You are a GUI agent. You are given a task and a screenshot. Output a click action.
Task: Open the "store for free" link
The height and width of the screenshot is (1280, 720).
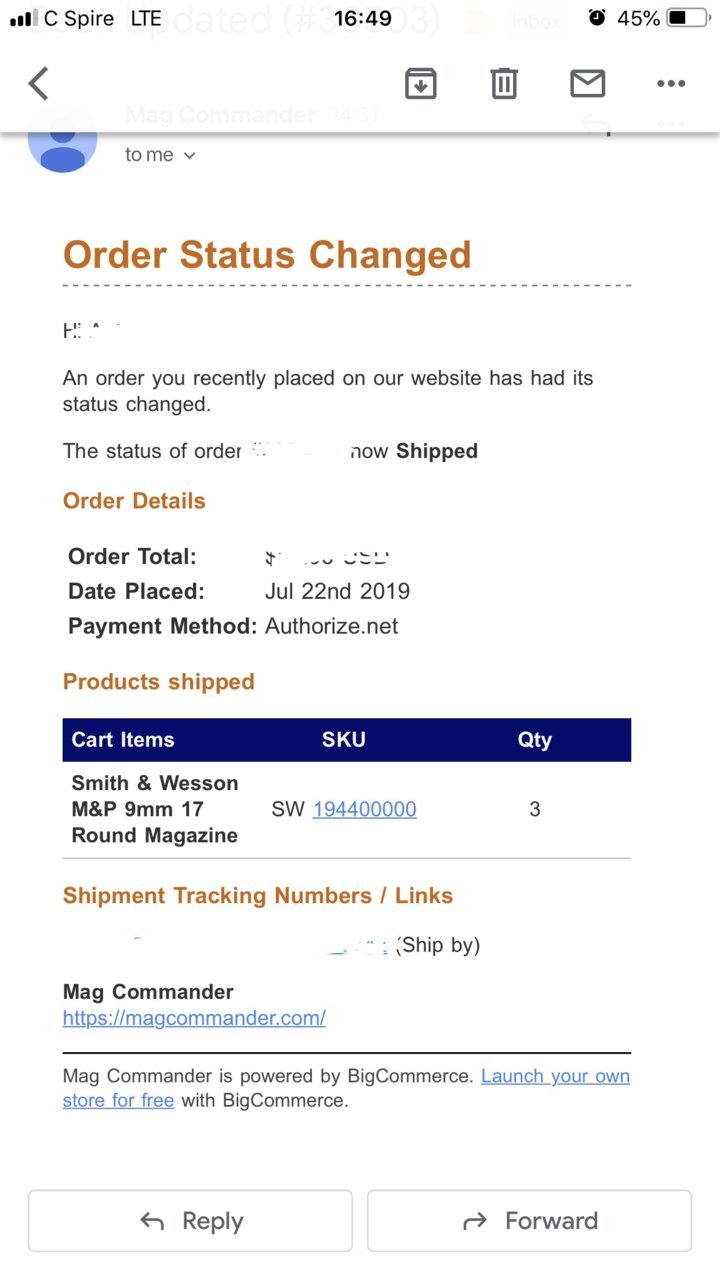118,1101
